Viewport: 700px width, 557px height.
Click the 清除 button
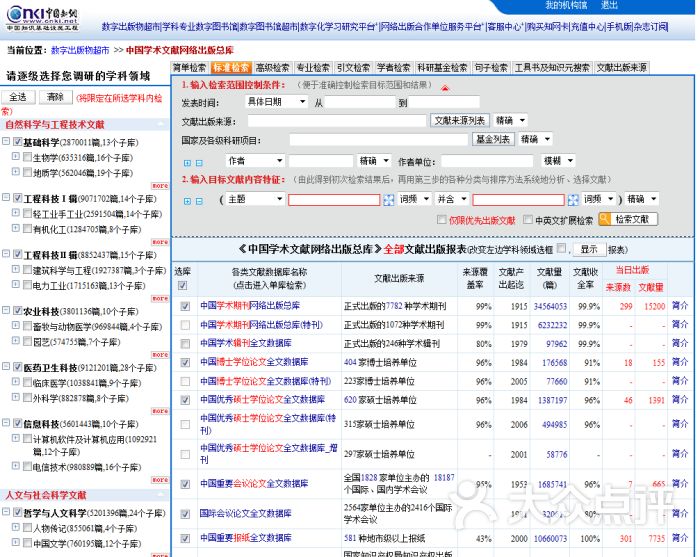(55, 97)
